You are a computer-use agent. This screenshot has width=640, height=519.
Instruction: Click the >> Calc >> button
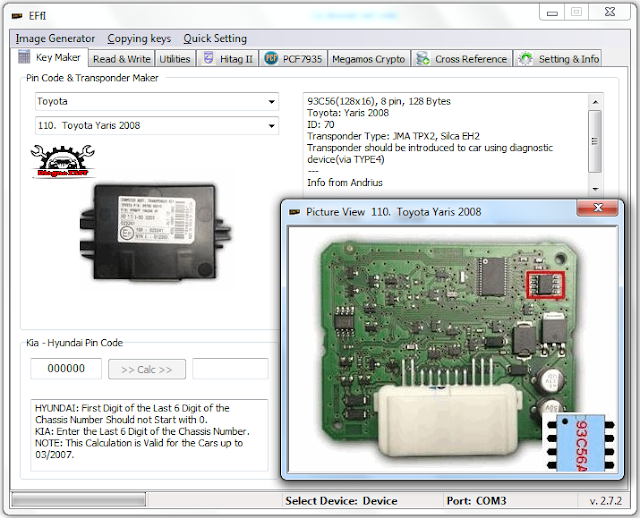pyautogui.click(x=147, y=369)
